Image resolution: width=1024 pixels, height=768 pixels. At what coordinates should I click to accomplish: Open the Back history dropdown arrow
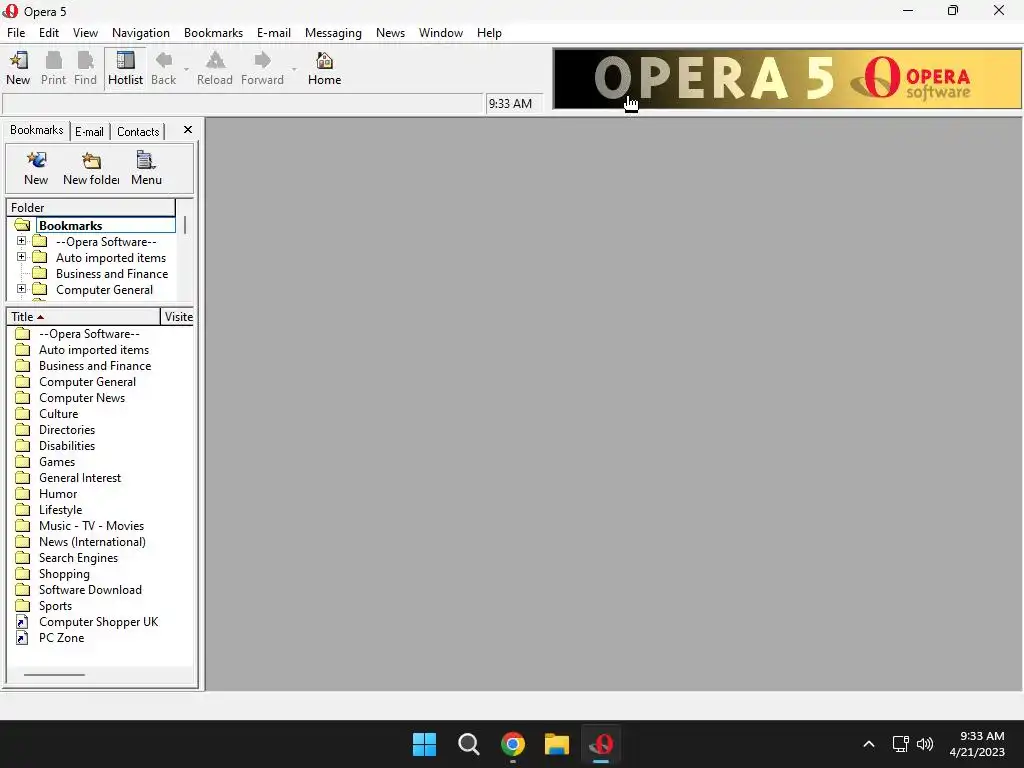click(186, 69)
